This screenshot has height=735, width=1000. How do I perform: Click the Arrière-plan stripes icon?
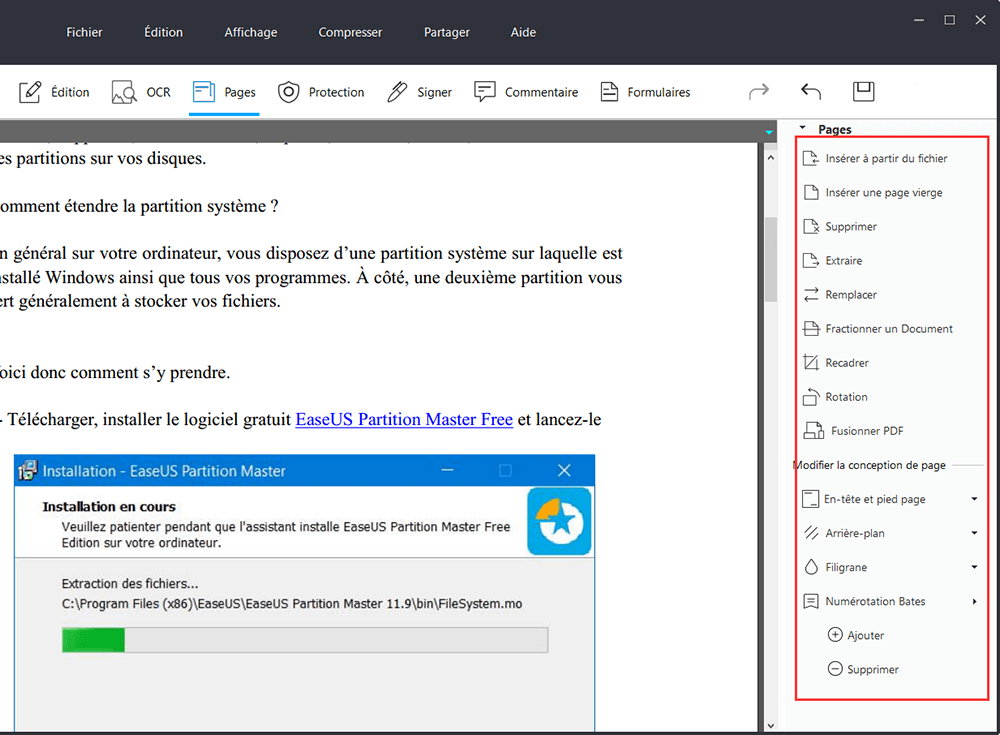[x=811, y=533]
